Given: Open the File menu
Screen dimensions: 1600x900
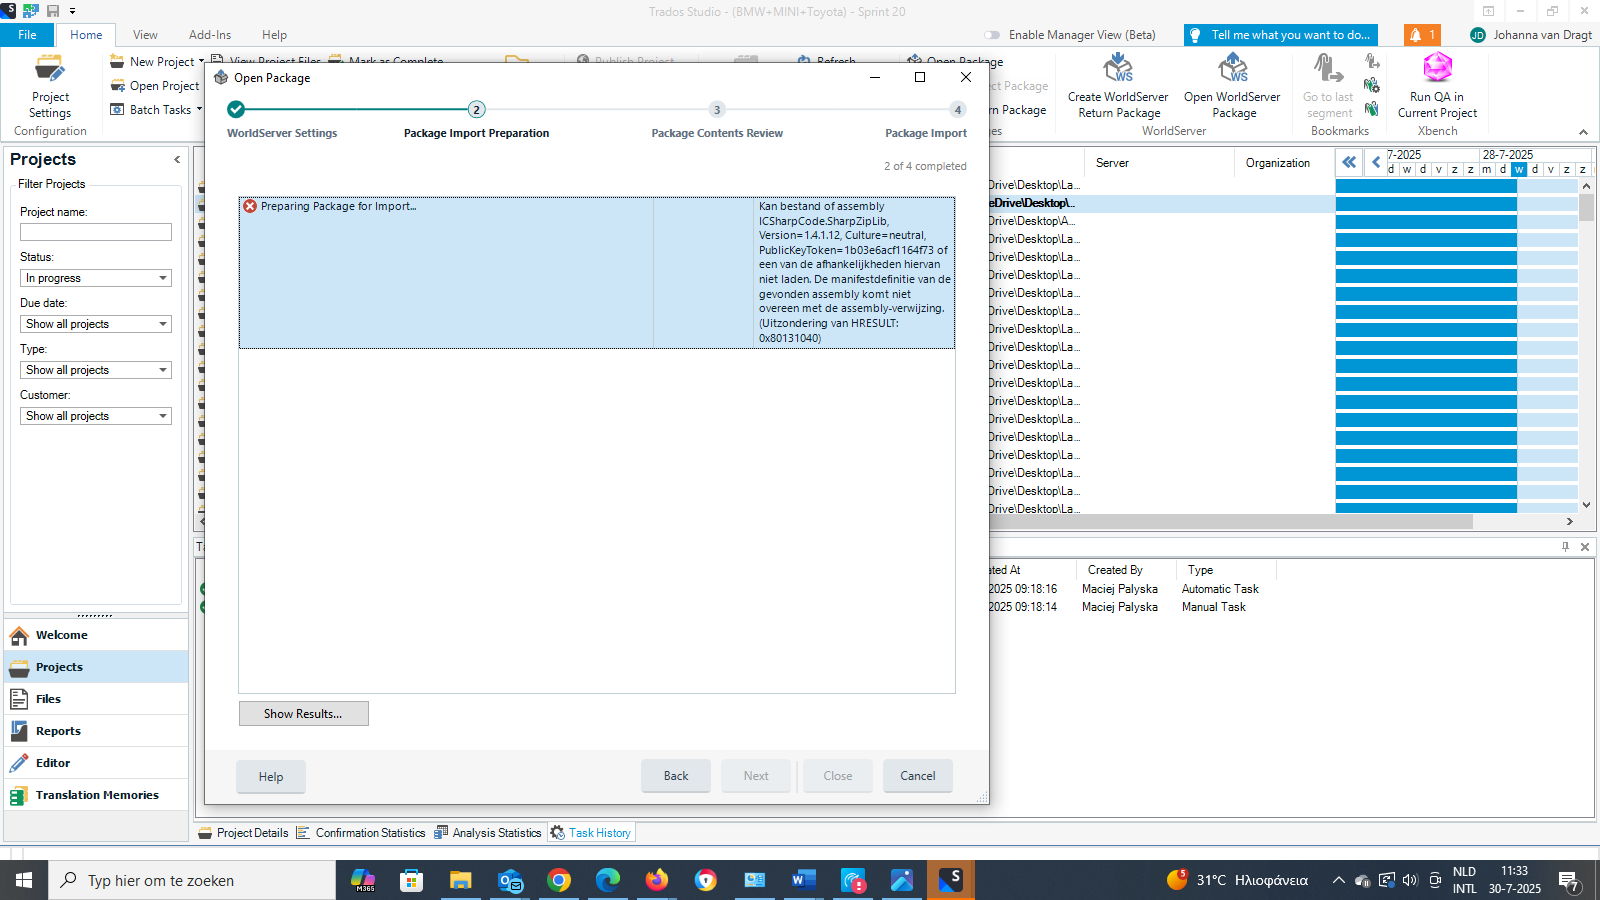Looking at the screenshot, I should (x=27, y=35).
